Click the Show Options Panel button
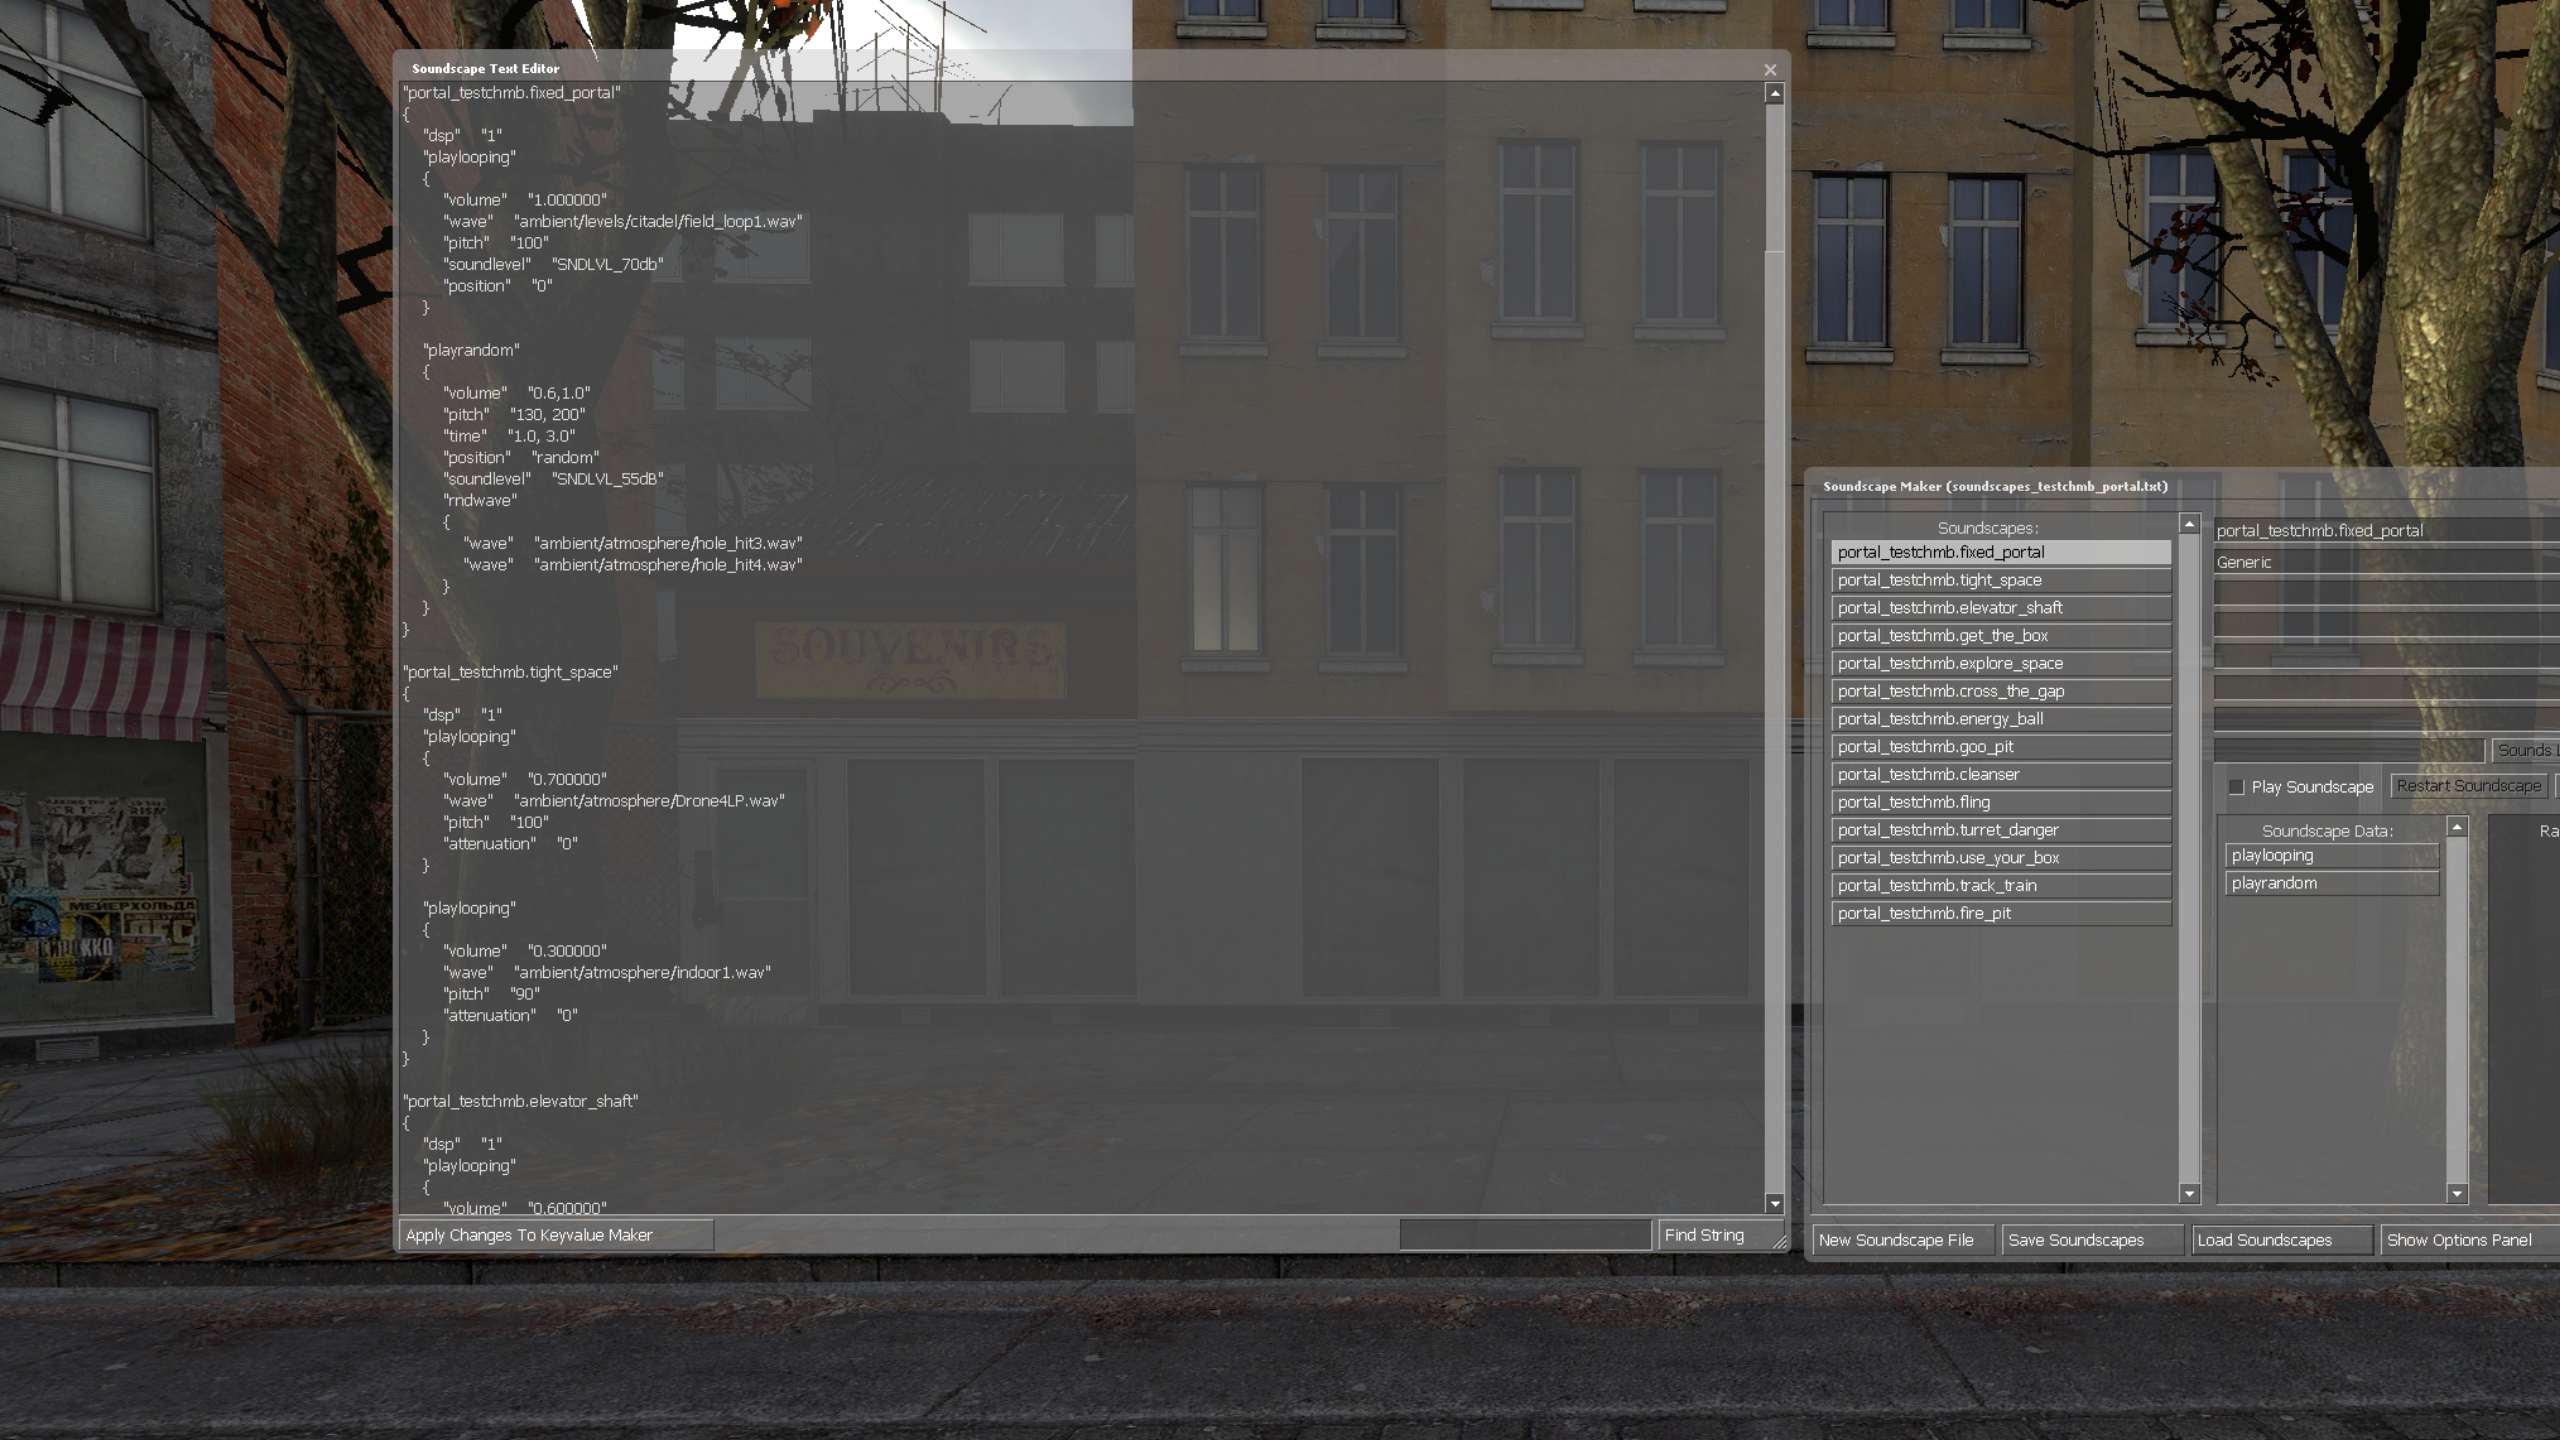Image resolution: width=2560 pixels, height=1440 pixels. [x=2470, y=1240]
